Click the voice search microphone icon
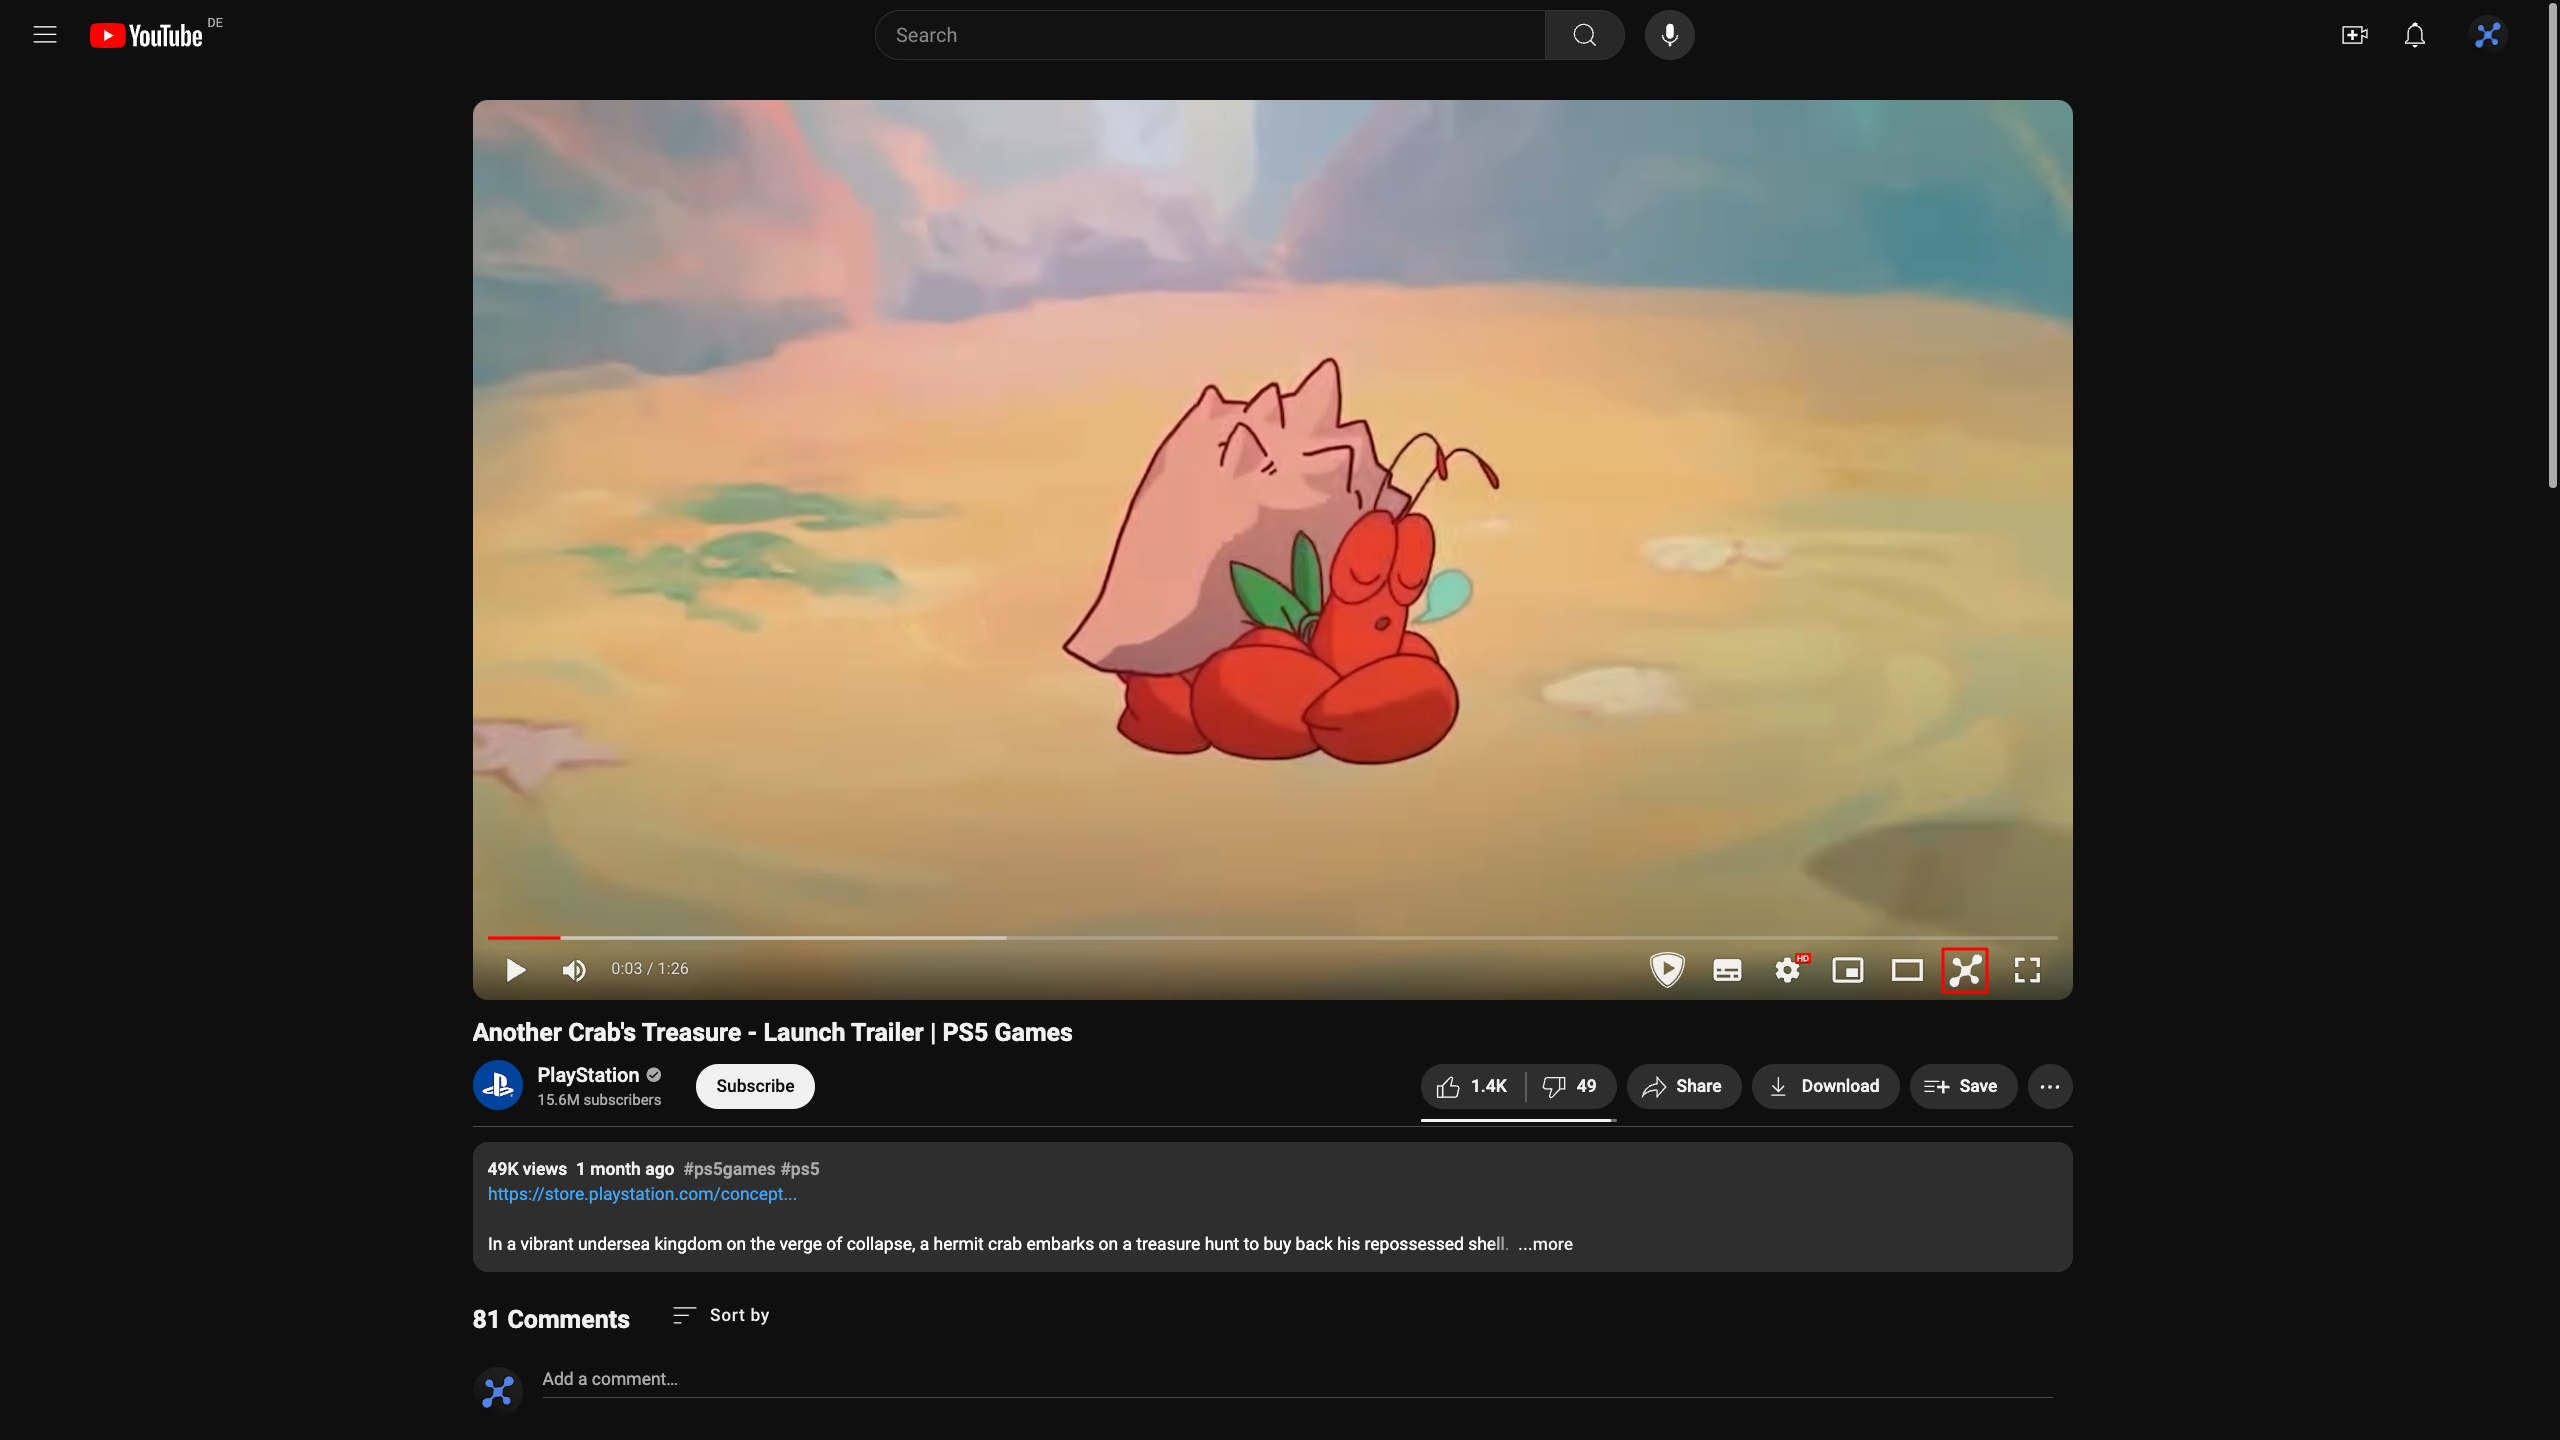2560x1440 pixels. pos(1669,35)
